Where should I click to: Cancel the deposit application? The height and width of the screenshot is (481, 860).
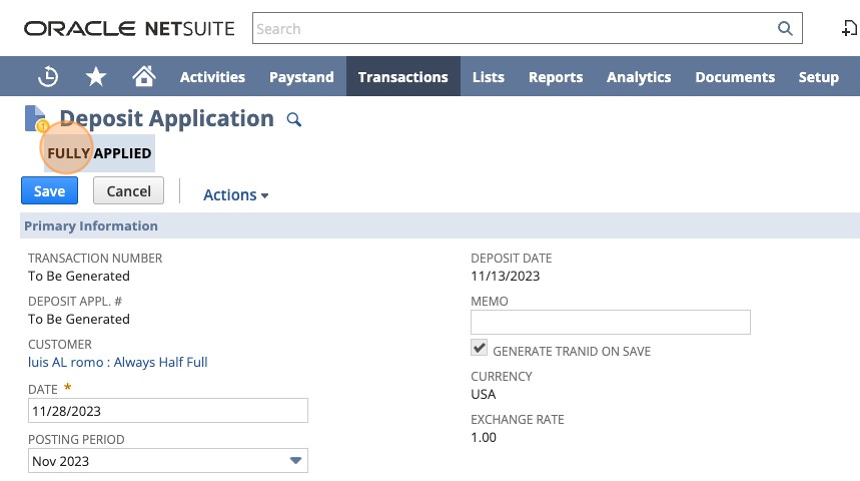click(x=128, y=190)
